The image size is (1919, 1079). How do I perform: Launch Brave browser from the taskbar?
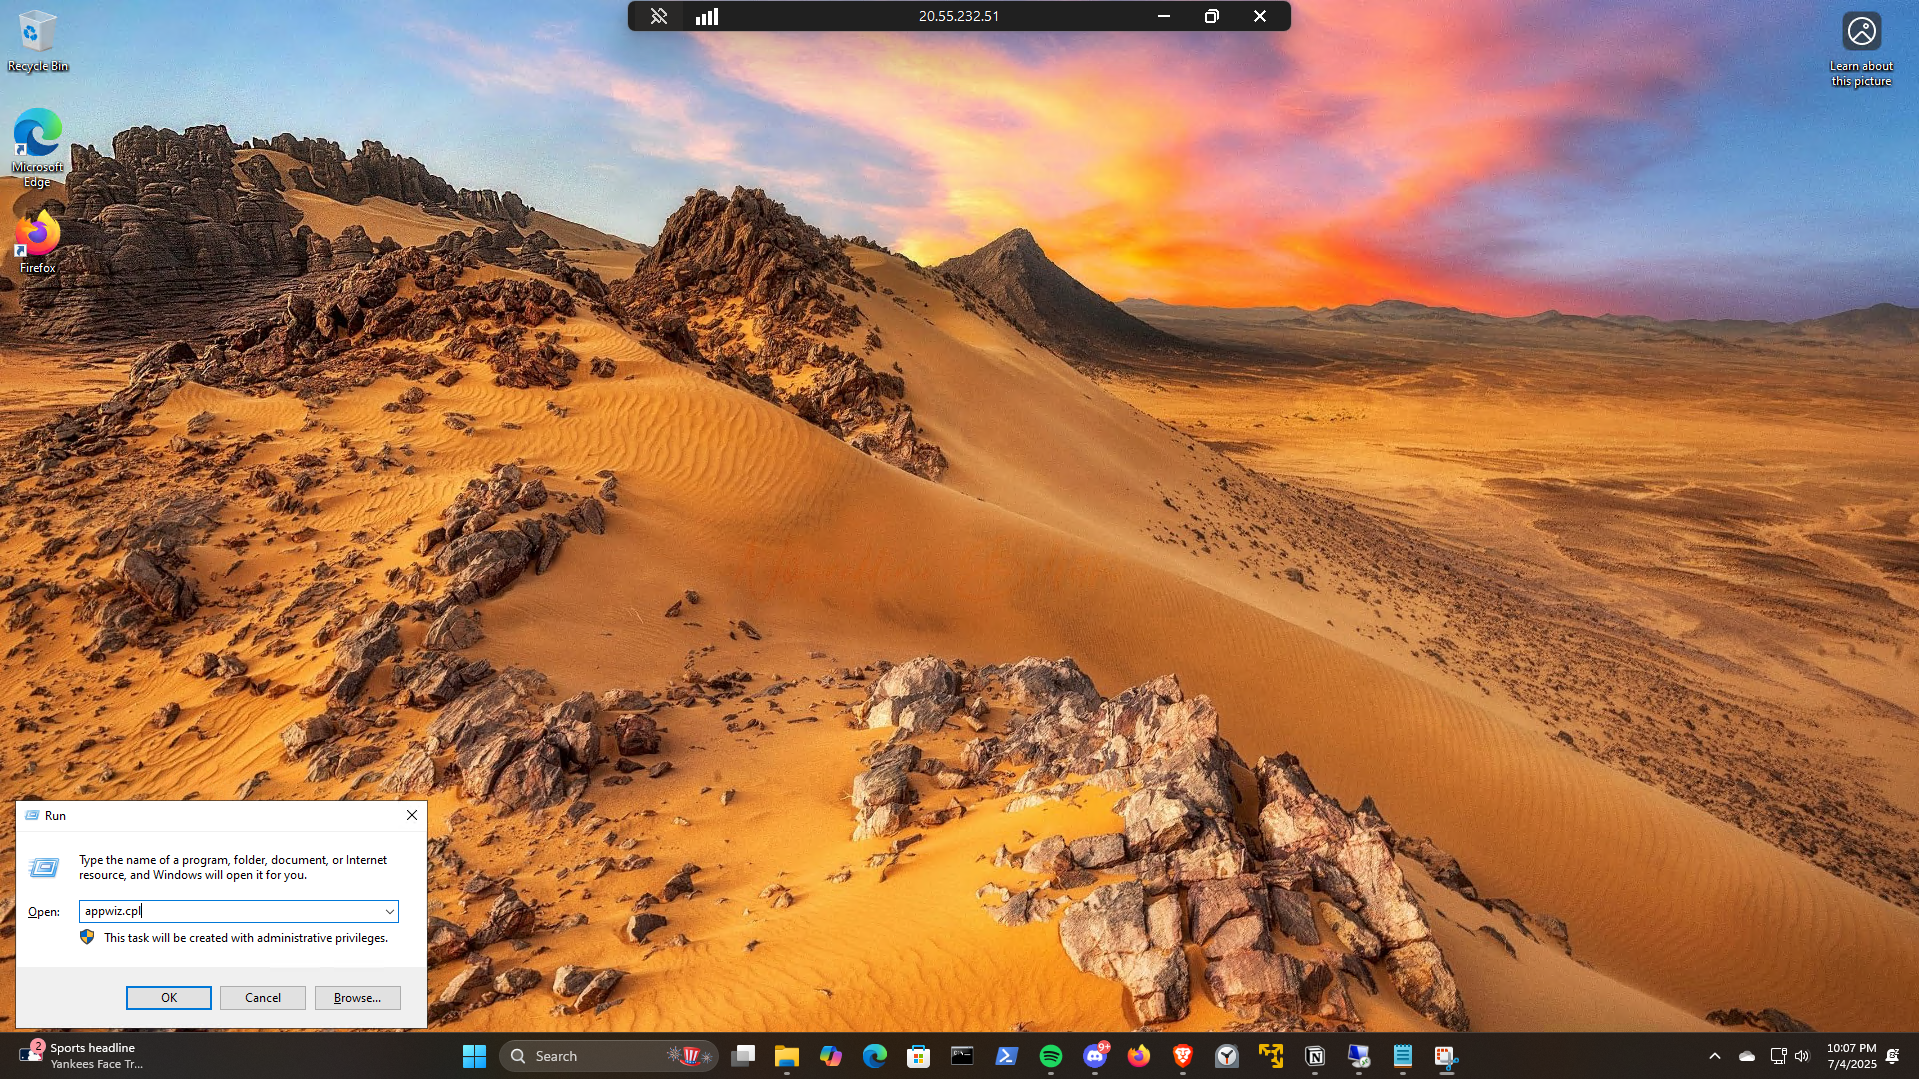1183,1056
